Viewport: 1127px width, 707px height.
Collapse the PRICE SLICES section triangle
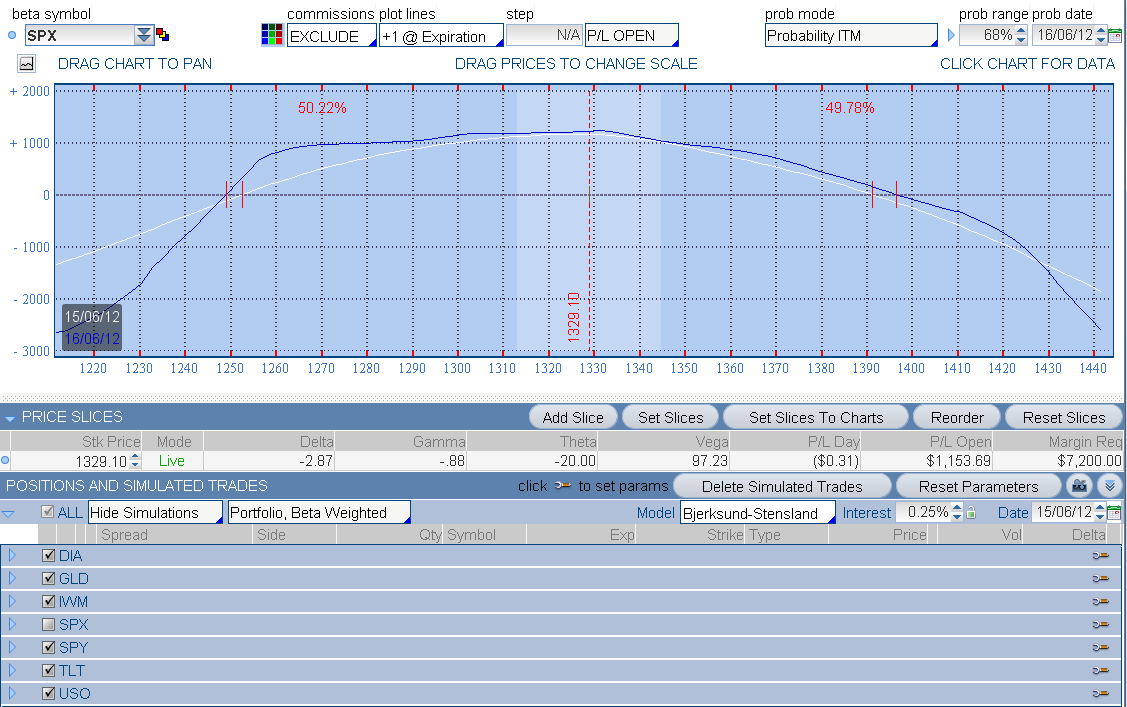pos(10,418)
